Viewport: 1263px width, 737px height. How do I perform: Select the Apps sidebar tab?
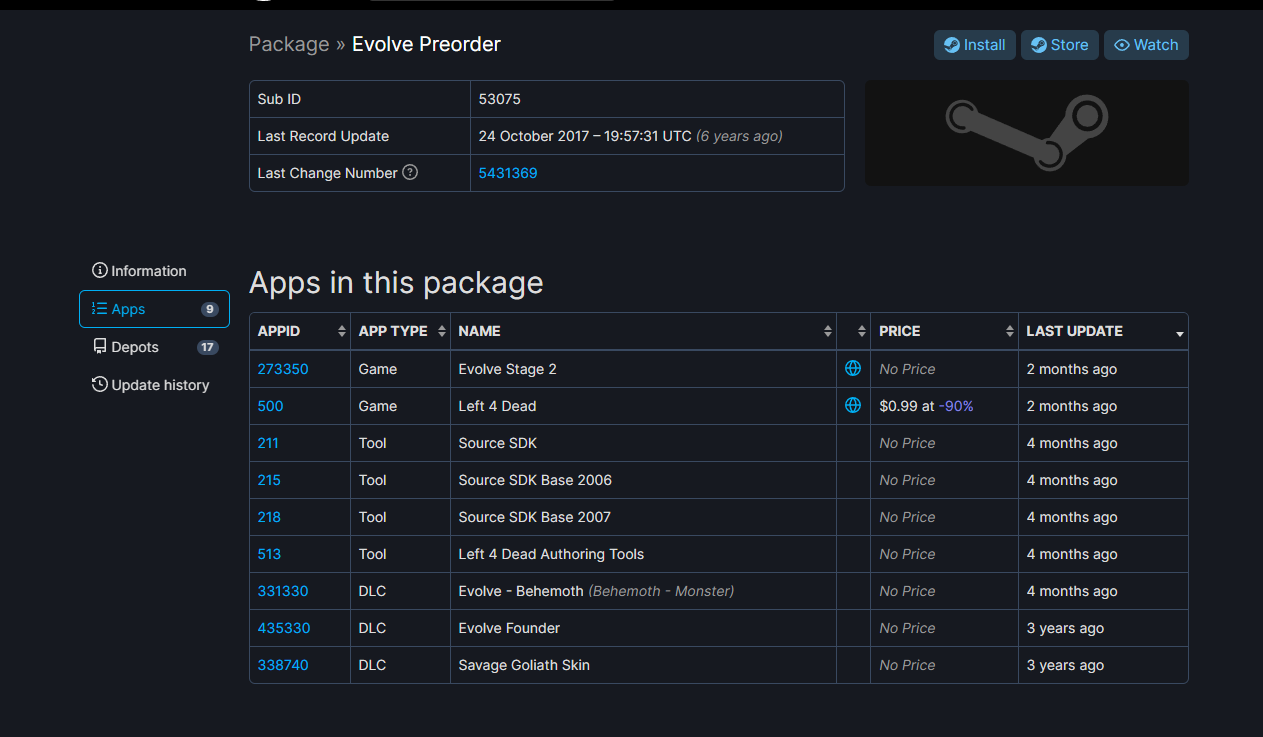(154, 309)
